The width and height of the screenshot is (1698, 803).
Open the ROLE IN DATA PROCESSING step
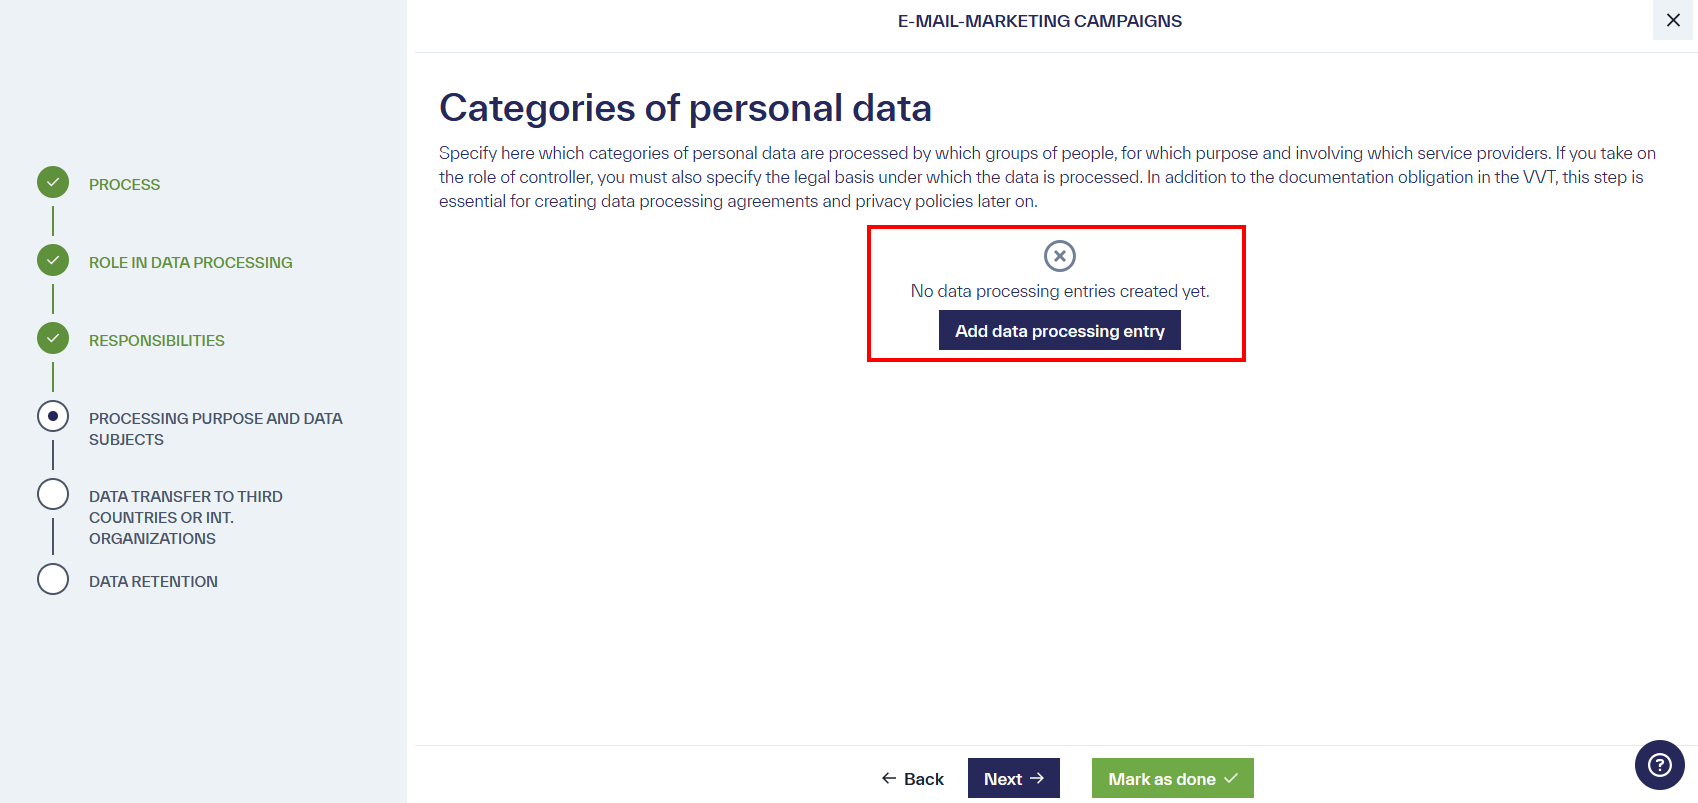pyautogui.click(x=190, y=262)
